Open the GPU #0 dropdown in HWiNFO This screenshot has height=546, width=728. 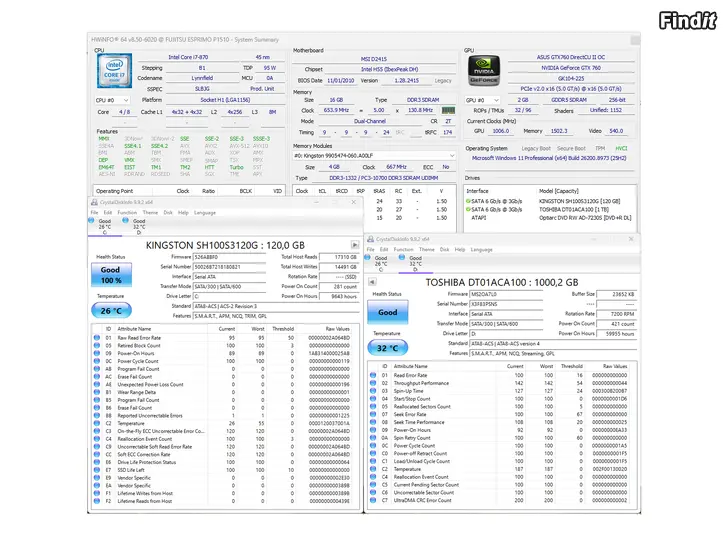tap(483, 100)
